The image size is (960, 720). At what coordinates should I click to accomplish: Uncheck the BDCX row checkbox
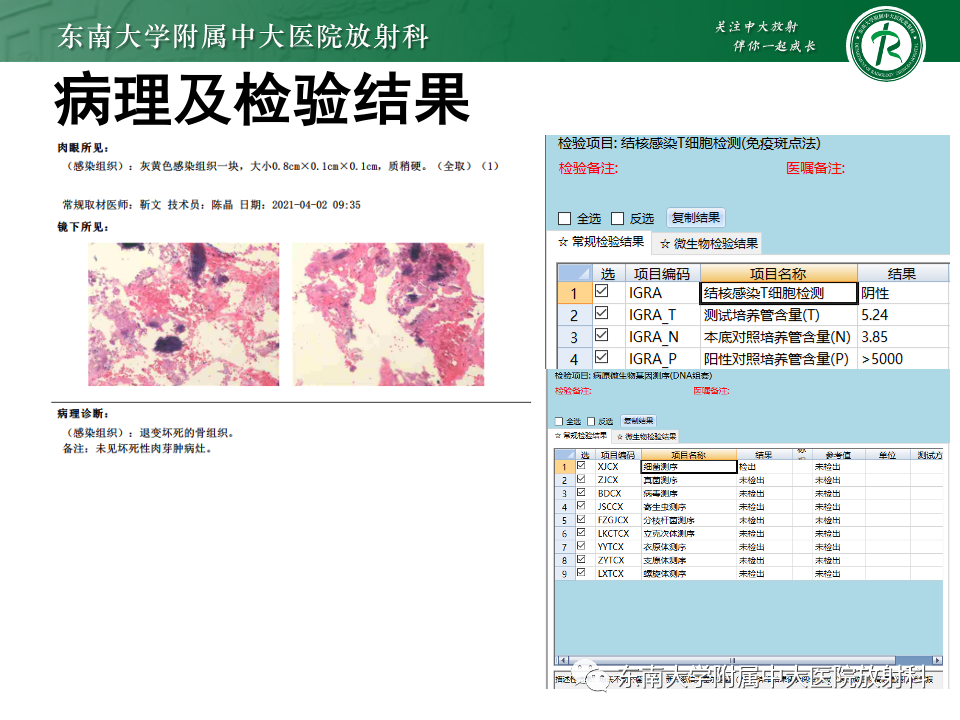(x=581, y=492)
